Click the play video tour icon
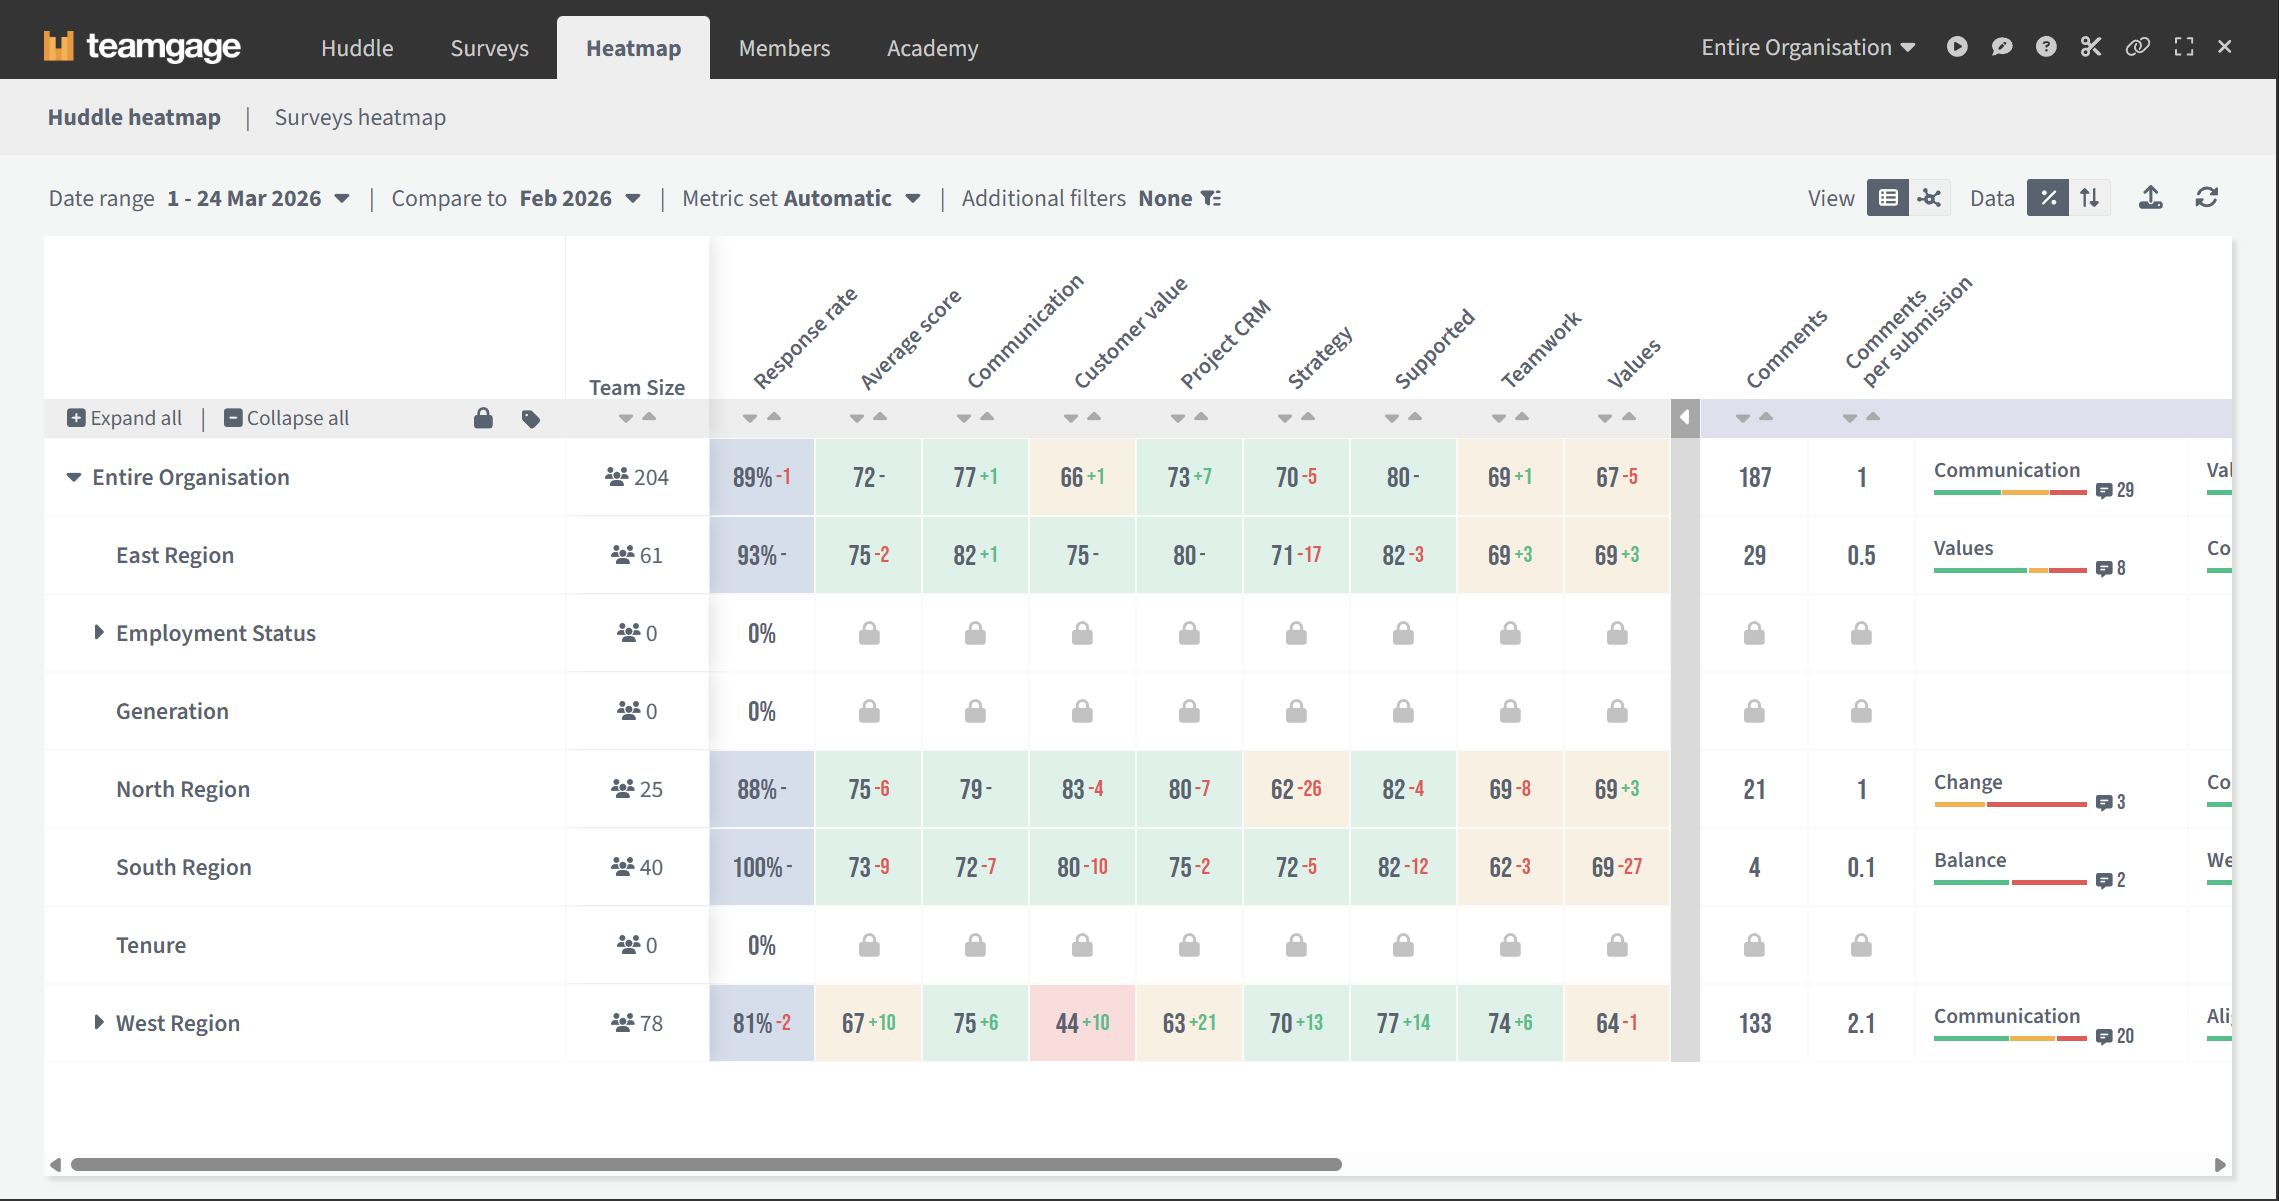The image size is (2279, 1201). point(1957,47)
